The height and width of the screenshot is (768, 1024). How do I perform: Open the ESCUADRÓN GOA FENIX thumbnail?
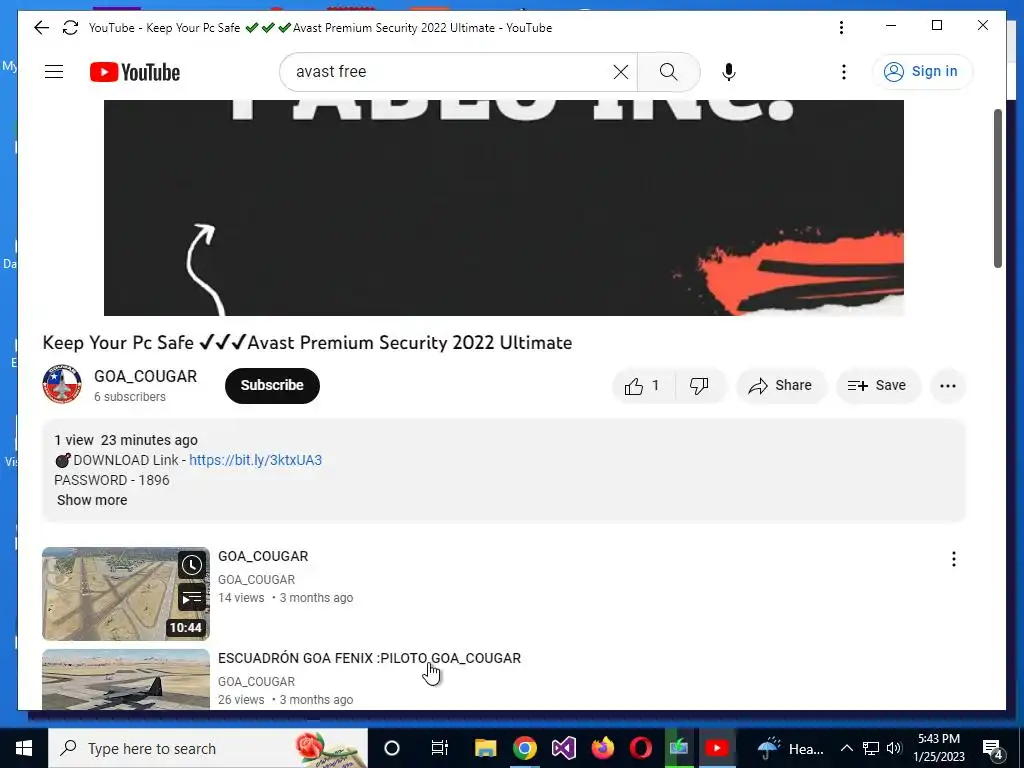(x=125, y=679)
